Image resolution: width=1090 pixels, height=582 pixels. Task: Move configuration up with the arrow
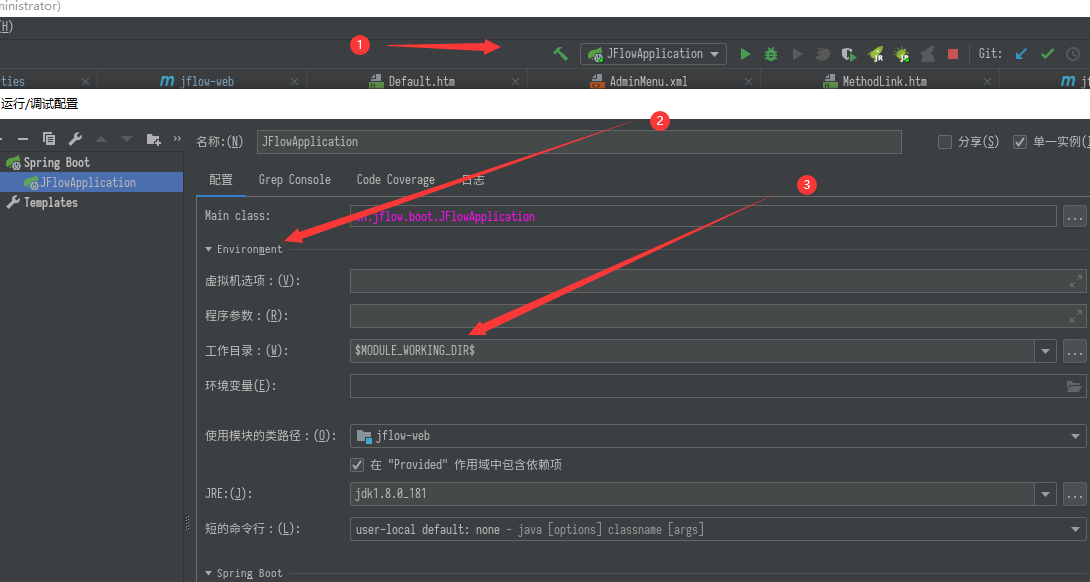click(x=101, y=139)
